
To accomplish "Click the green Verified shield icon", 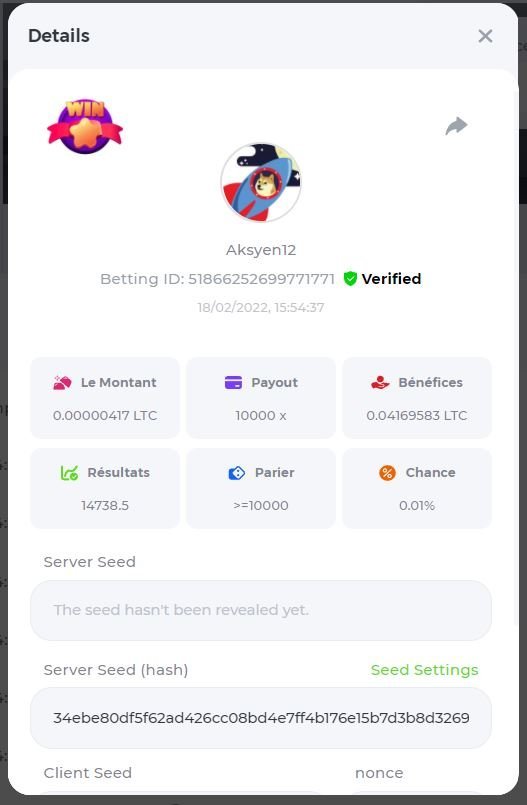I will point(350,279).
